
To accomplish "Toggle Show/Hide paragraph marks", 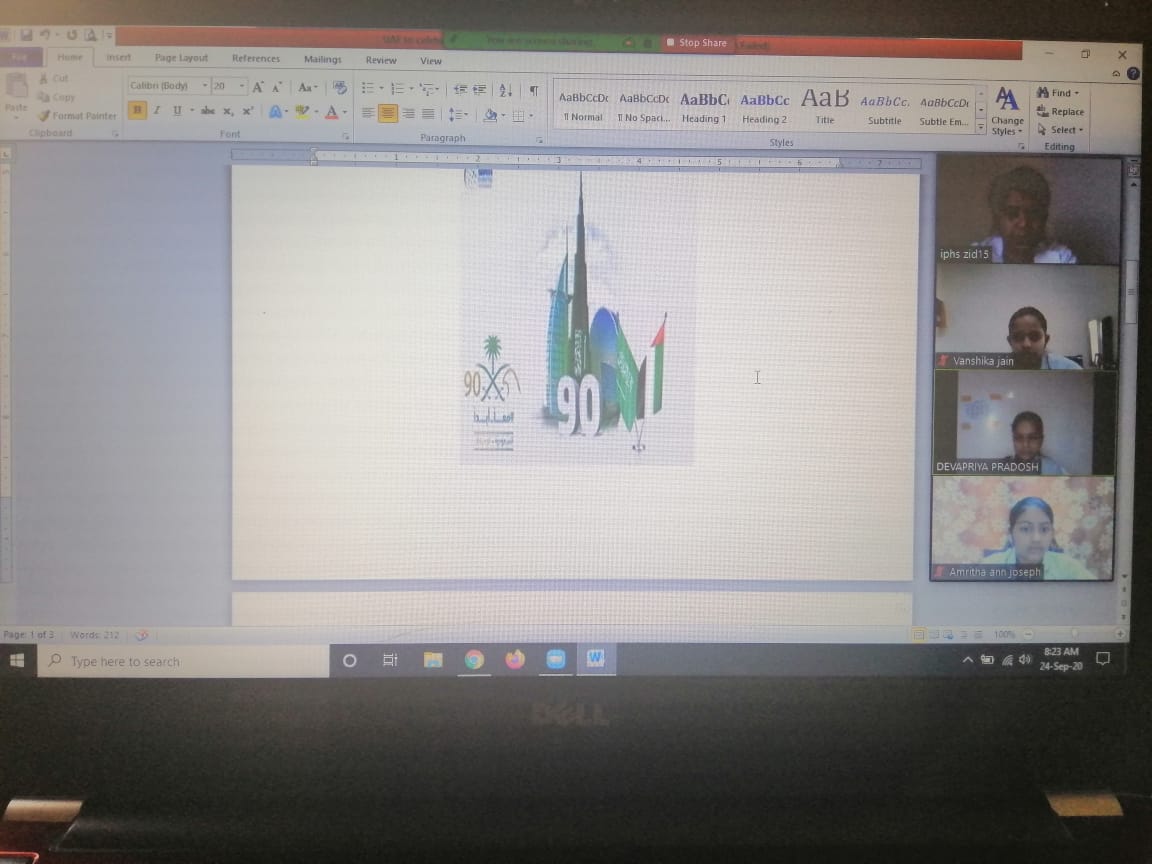I will point(534,90).
